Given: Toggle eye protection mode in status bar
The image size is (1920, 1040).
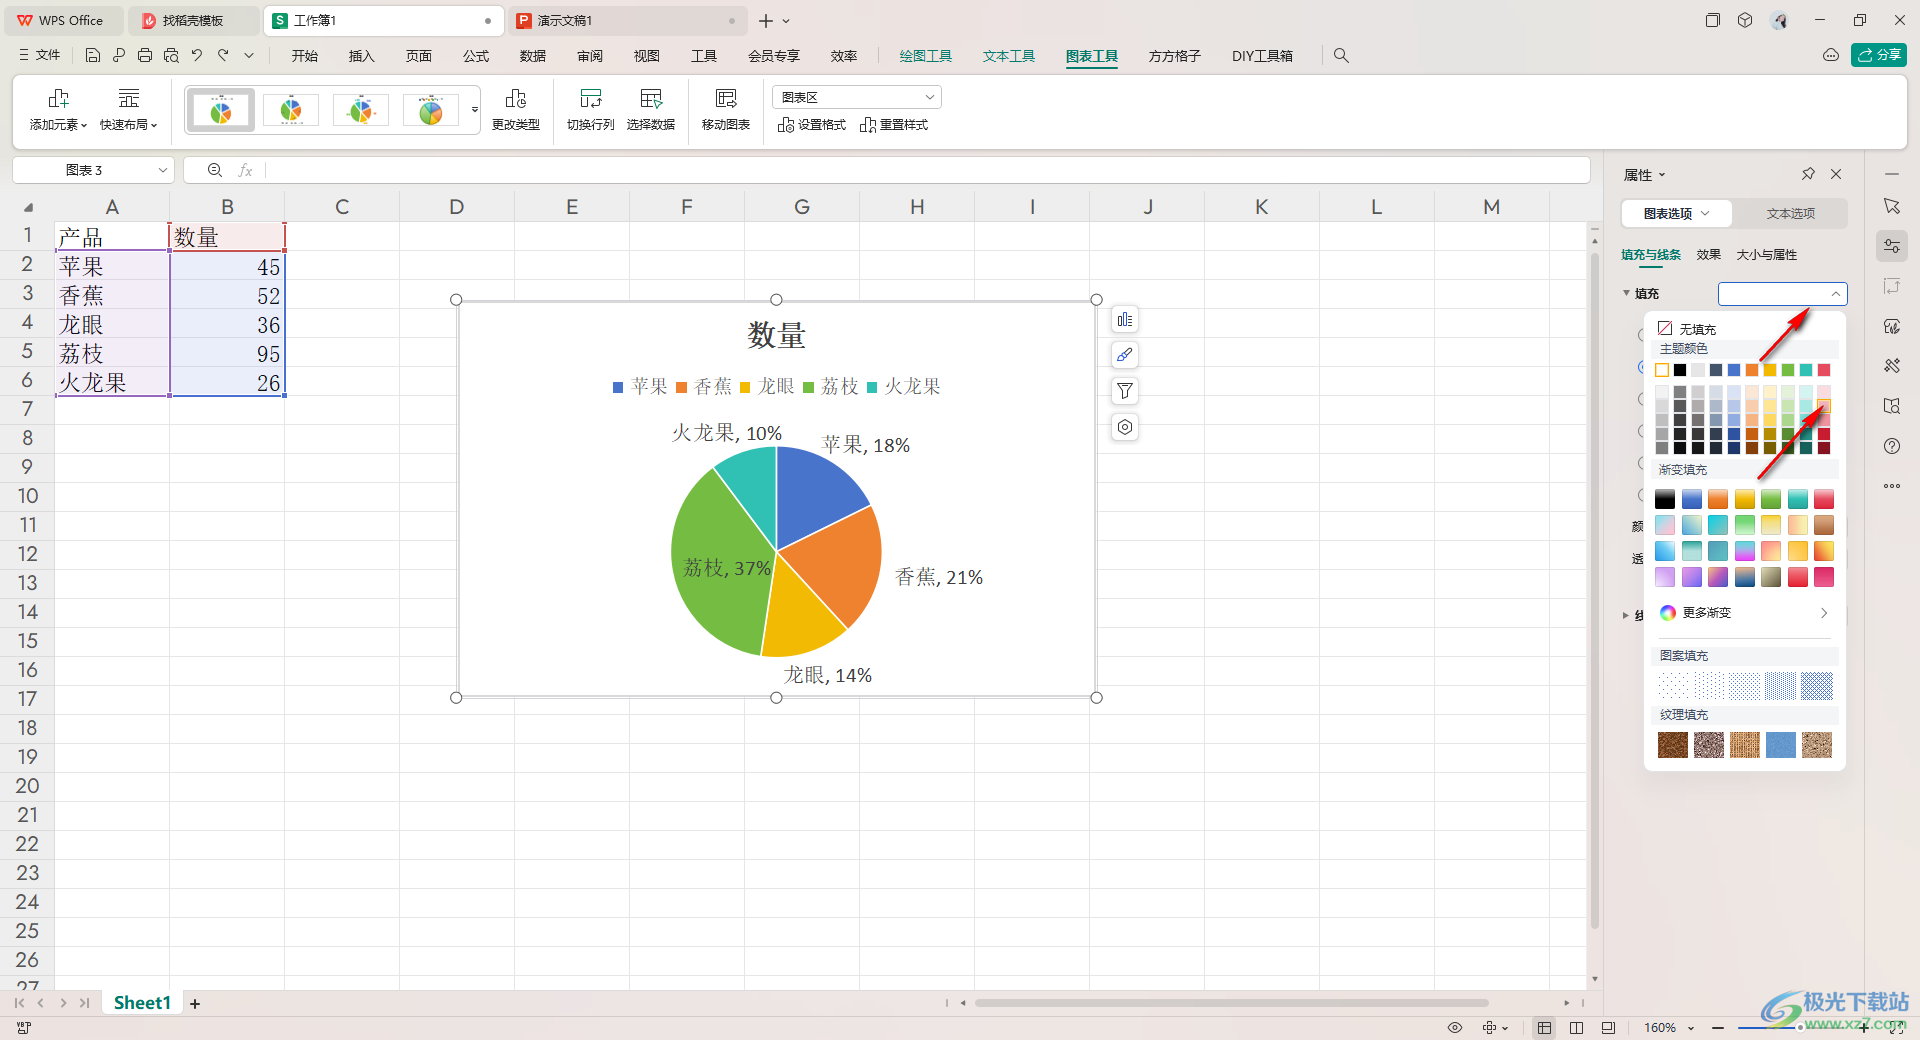Looking at the screenshot, I should [x=1455, y=1028].
